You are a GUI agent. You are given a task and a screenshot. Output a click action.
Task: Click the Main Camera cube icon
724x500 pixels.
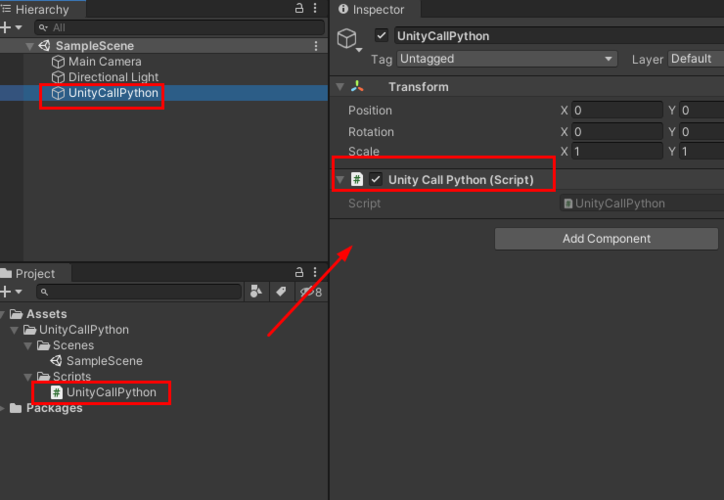pos(58,61)
